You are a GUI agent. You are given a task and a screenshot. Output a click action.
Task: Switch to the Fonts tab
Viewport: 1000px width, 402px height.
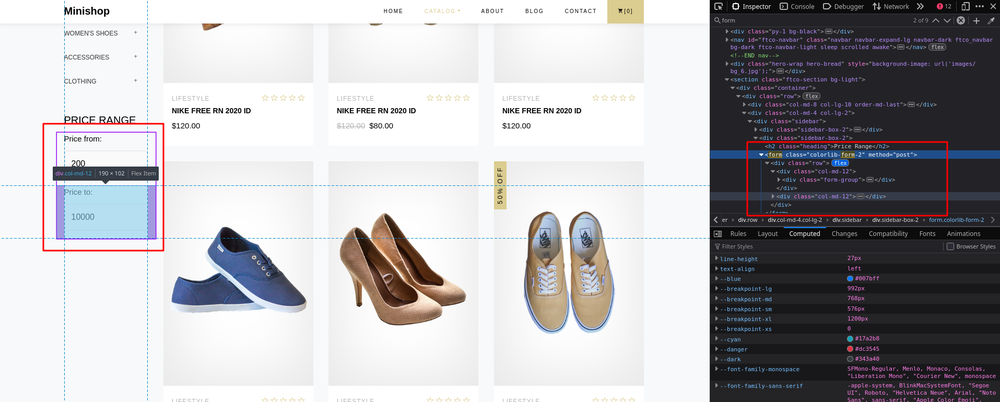(x=927, y=234)
